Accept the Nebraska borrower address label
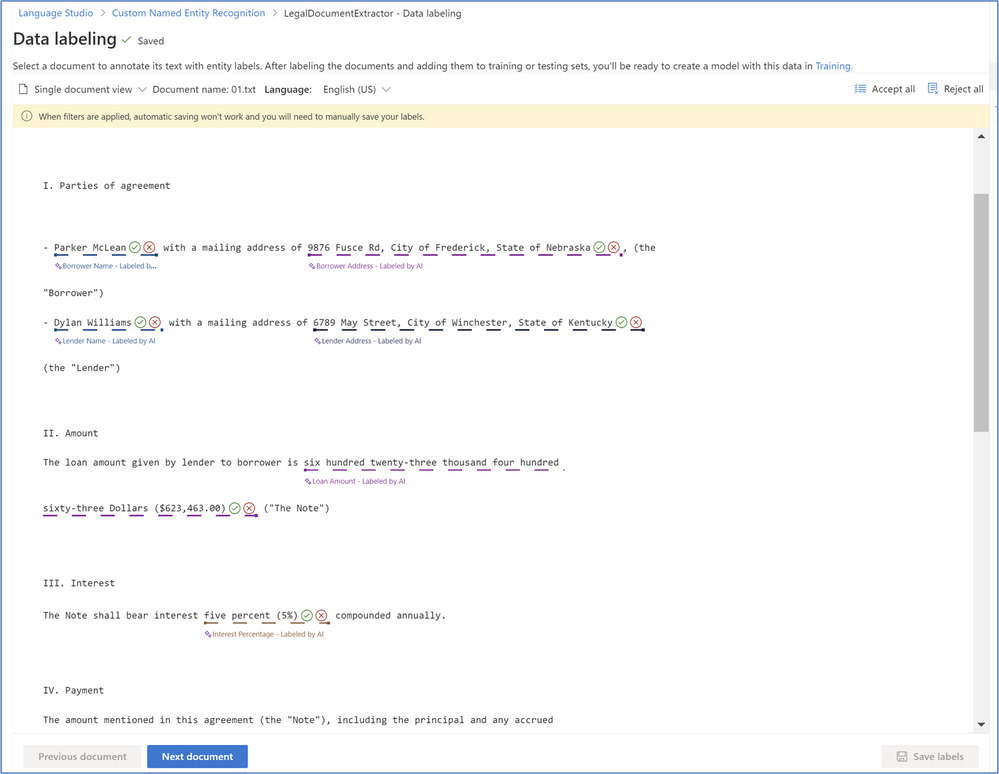The height and width of the screenshot is (774, 999). 600,247
